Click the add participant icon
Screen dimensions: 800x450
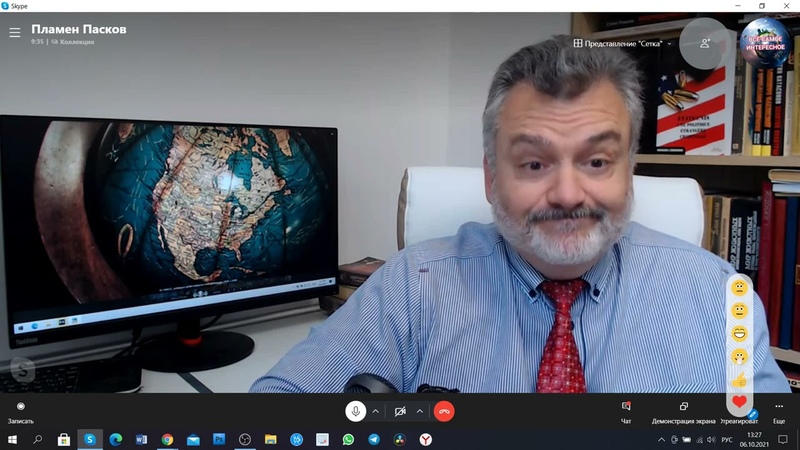click(704, 43)
